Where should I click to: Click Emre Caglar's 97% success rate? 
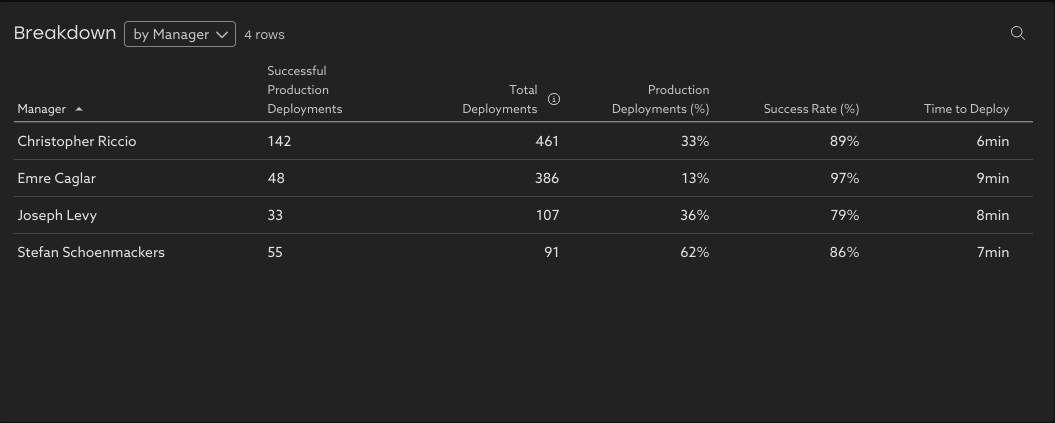(844, 178)
